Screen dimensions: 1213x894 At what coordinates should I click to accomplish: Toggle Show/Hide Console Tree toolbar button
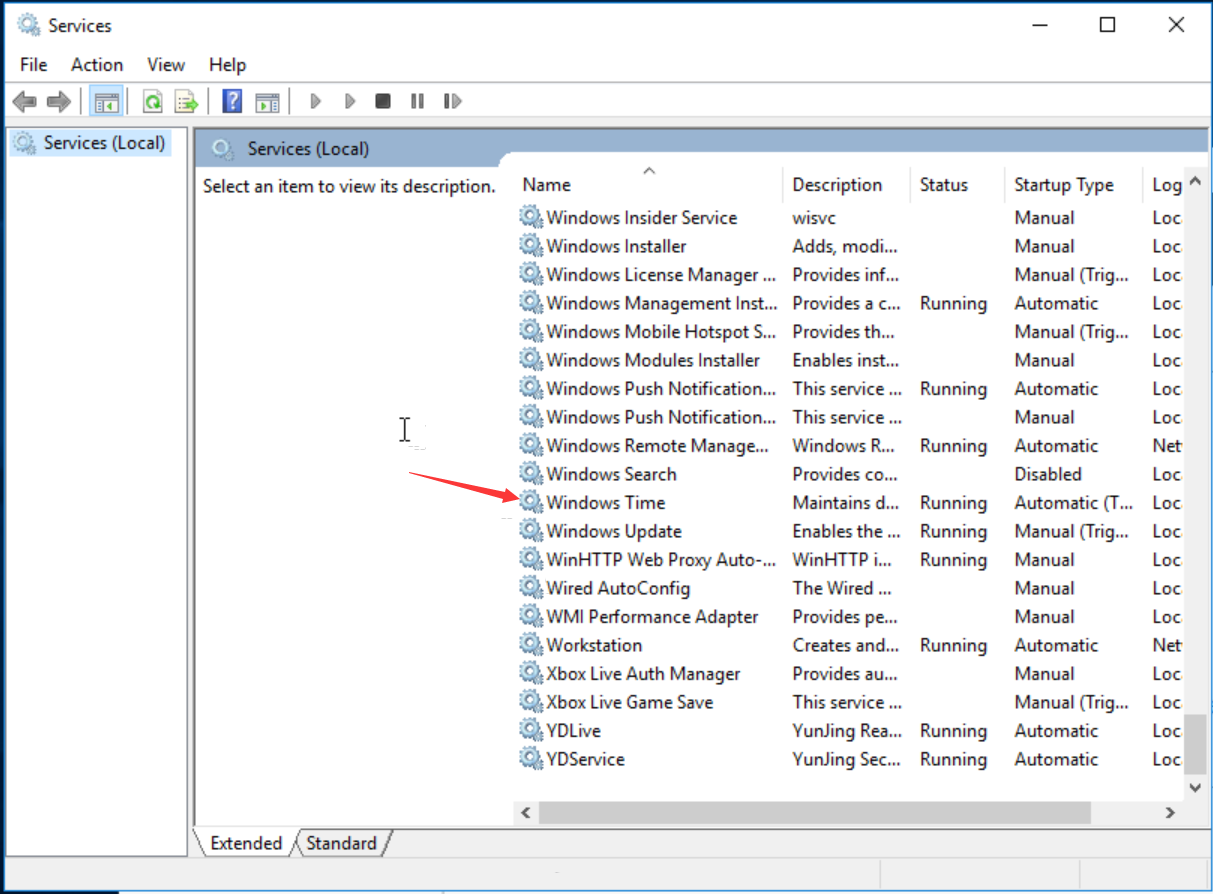[x=105, y=101]
